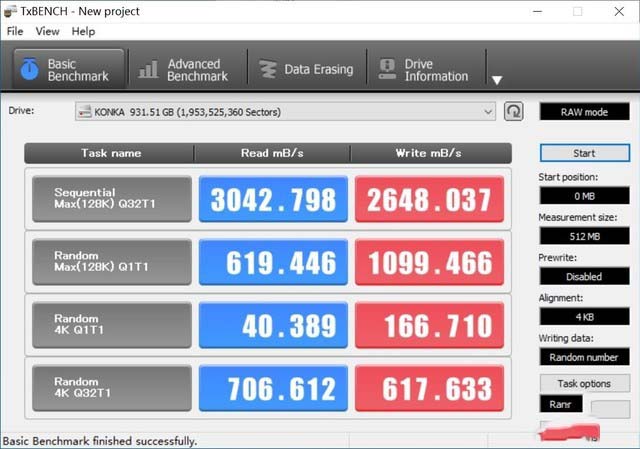The image size is (640, 449).
Task: Open Task options
Action: pos(584,383)
